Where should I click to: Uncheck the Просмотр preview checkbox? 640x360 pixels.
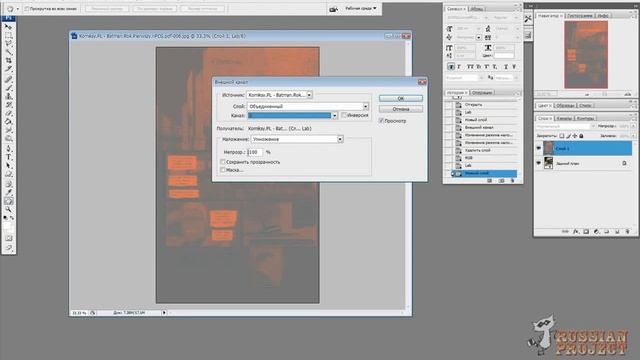[x=381, y=121]
